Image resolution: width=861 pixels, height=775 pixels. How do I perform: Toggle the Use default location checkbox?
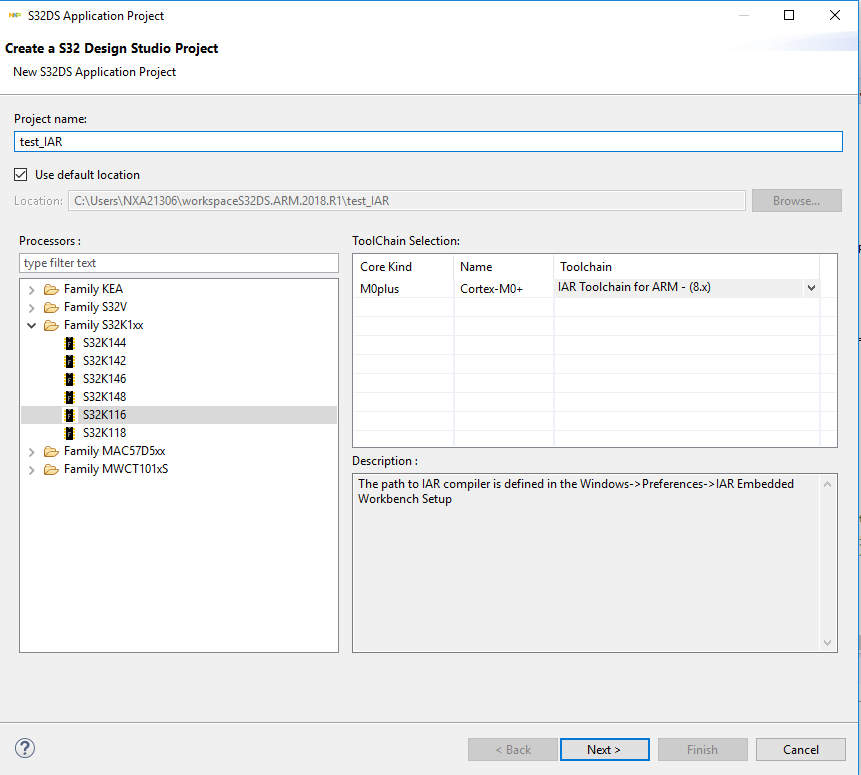(x=20, y=175)
